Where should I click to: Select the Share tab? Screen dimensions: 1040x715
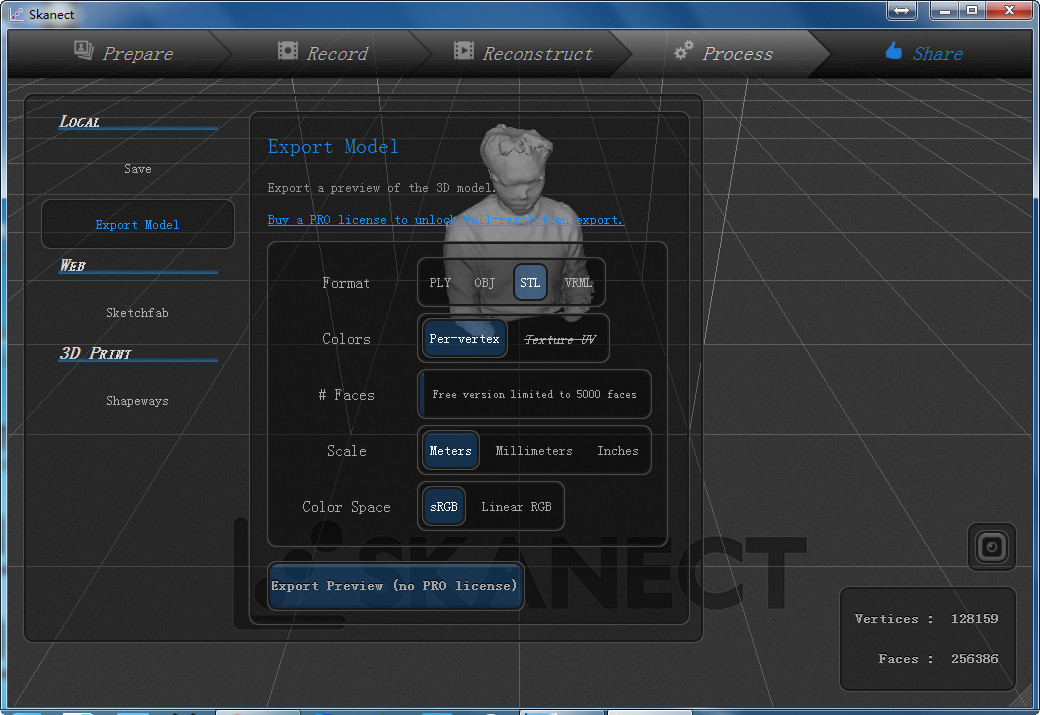924,53
